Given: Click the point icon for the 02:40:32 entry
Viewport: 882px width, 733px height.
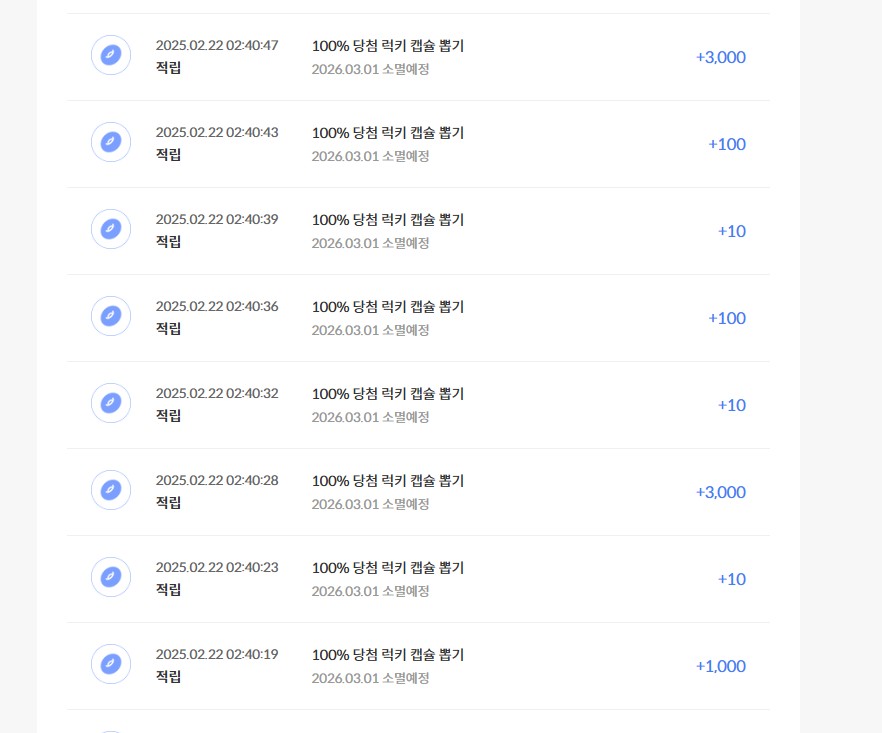Looking at the screenshot, I should [111, 403].
